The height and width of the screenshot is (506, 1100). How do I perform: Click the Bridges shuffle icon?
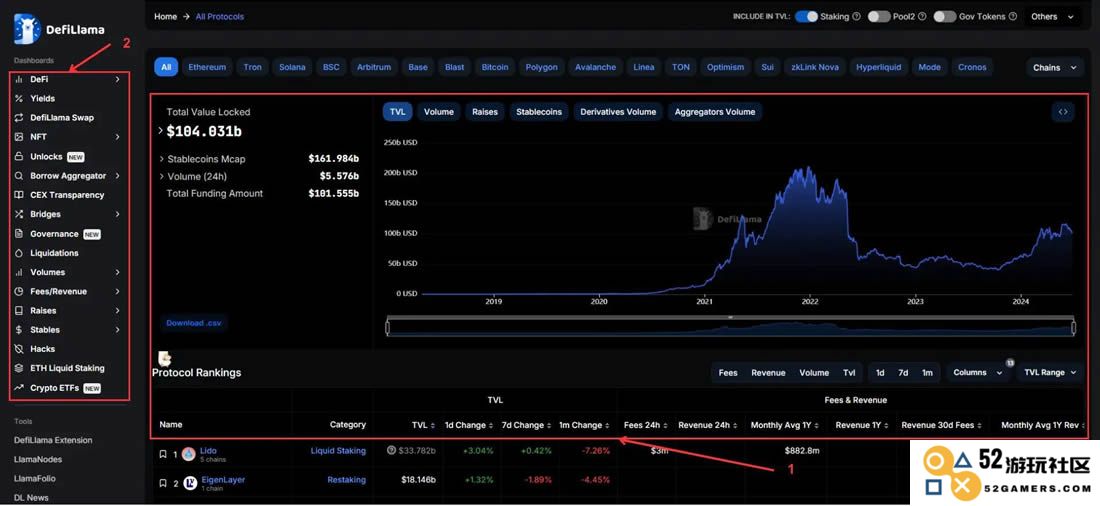pyautogui.click(x=19, y=214)
